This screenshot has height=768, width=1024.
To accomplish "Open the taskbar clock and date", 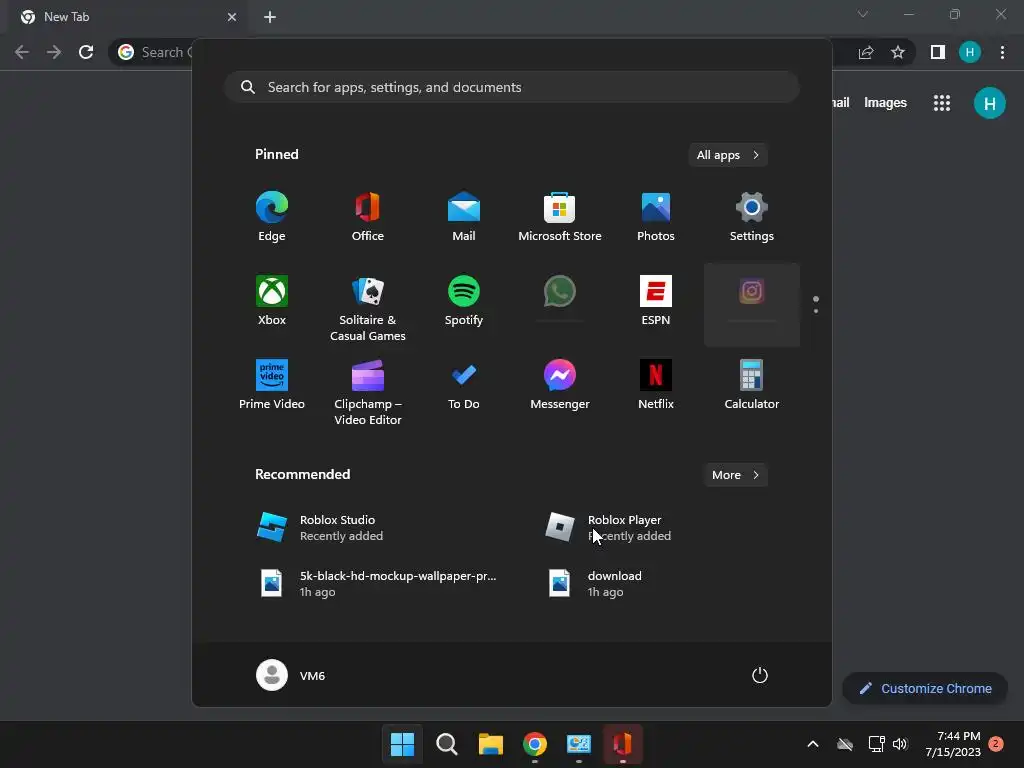I will (953, 744).
